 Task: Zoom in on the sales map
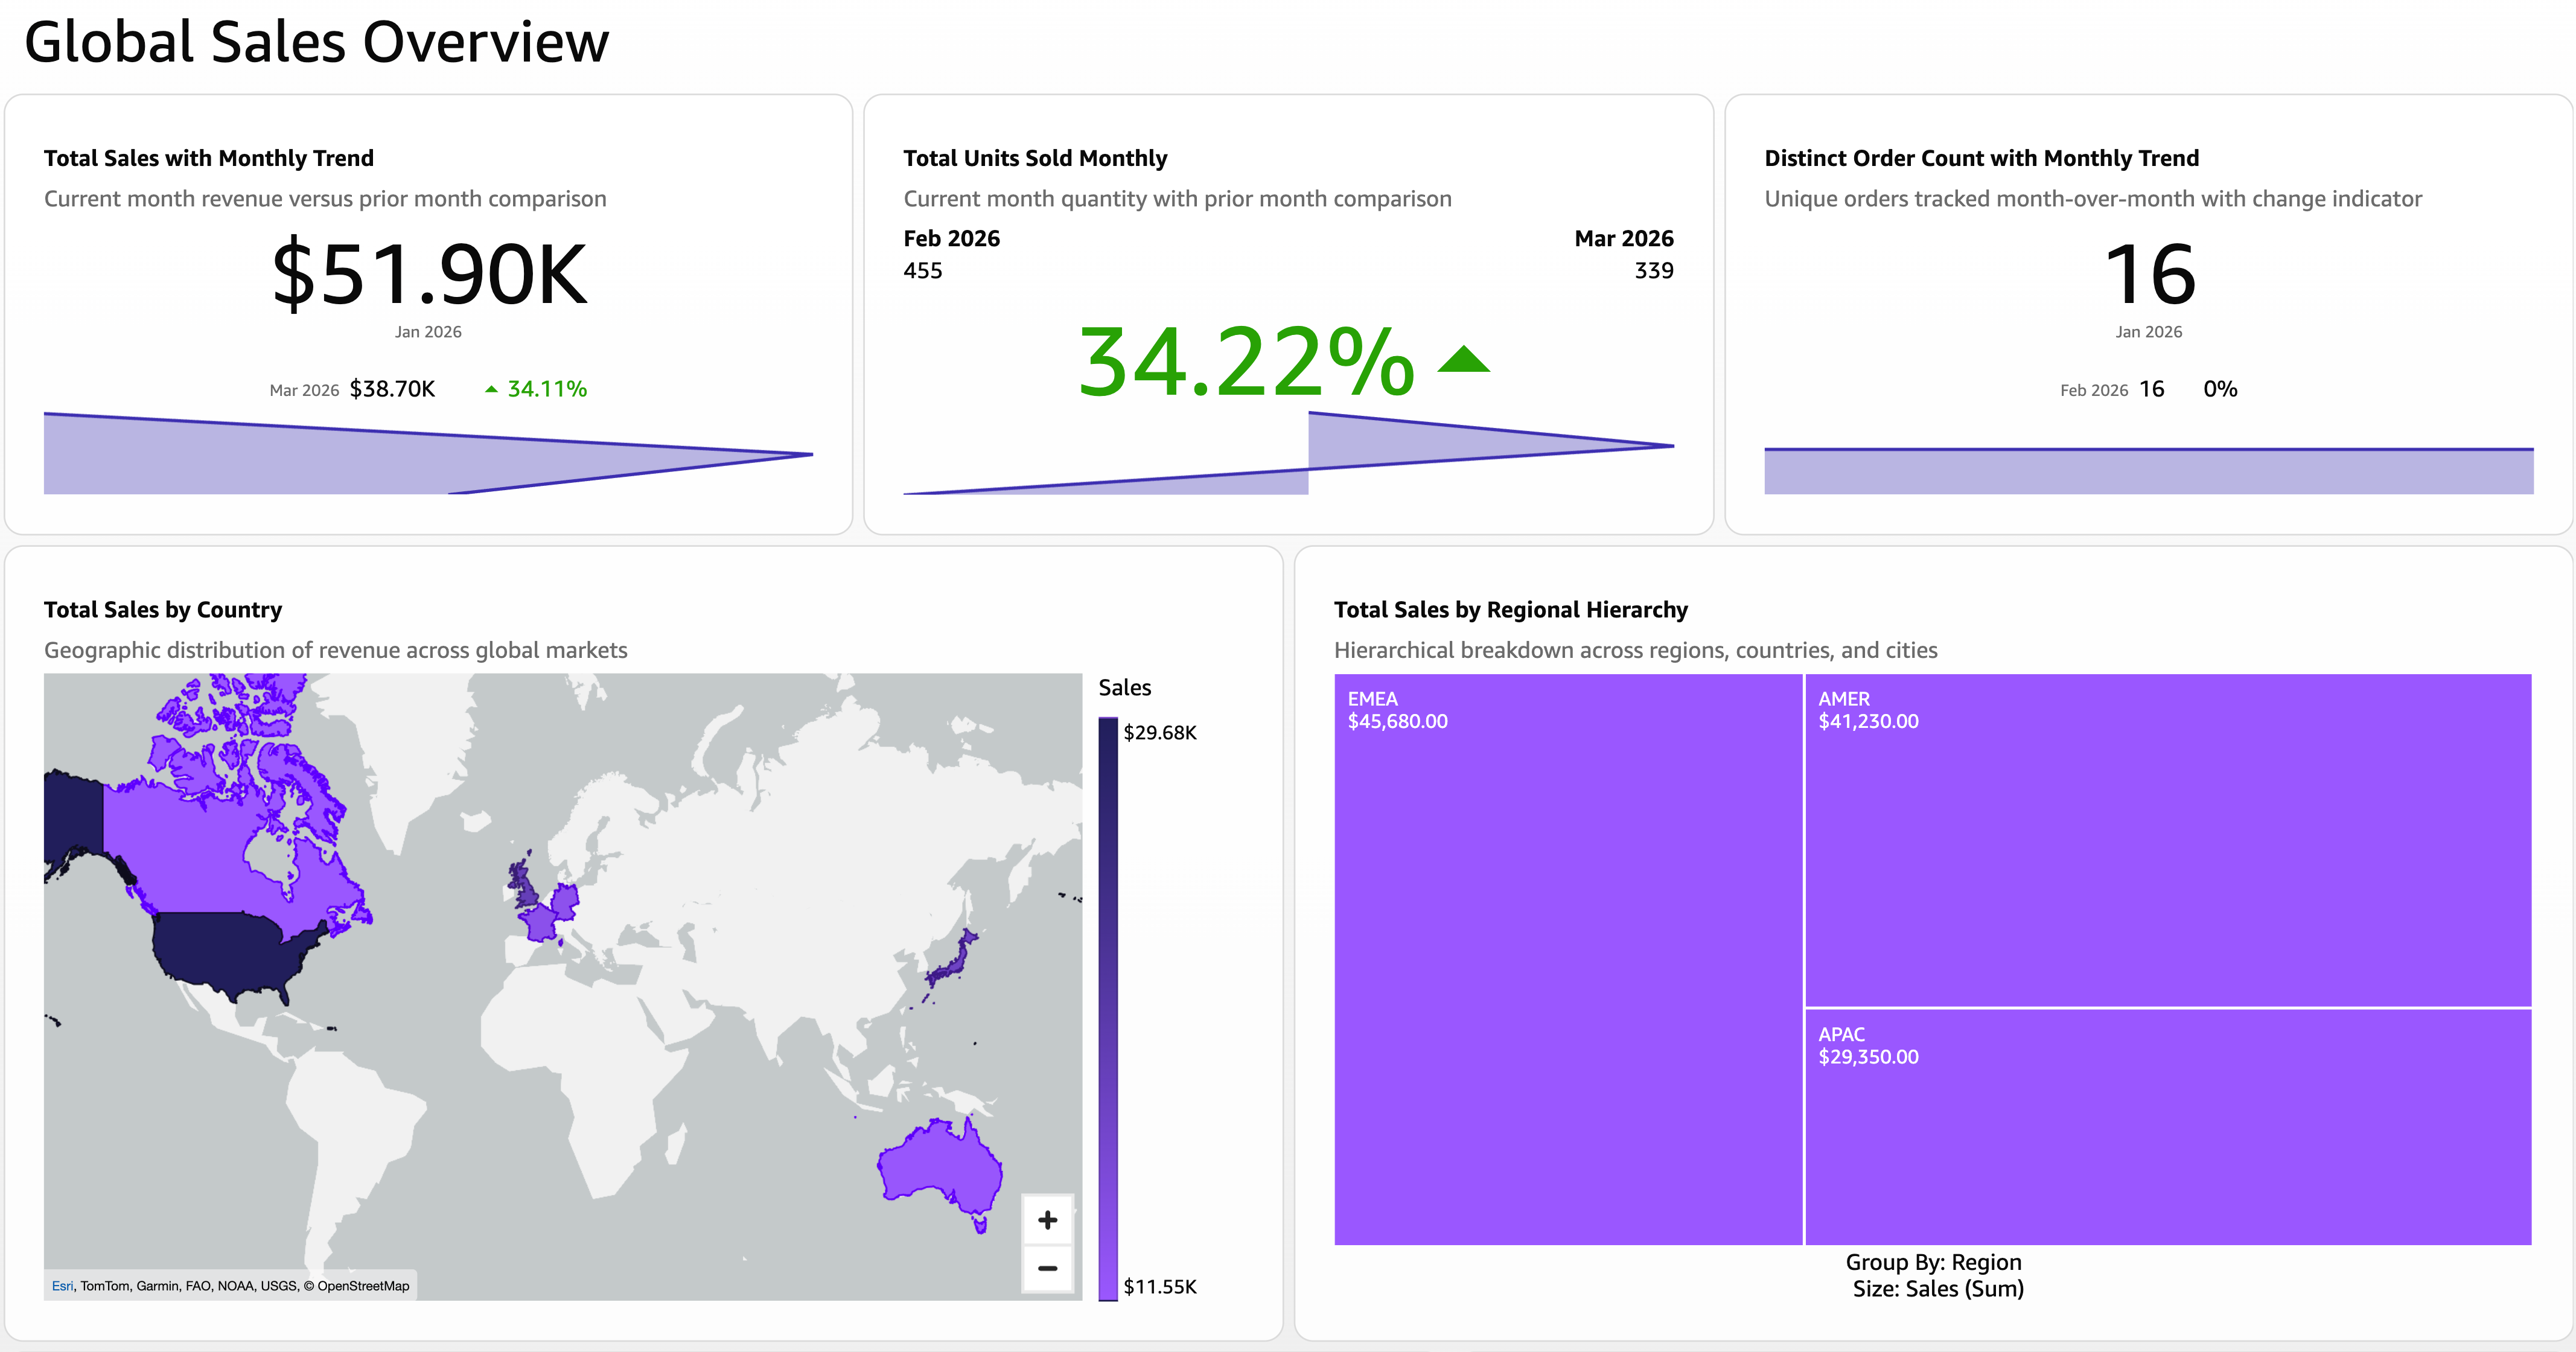[x=1047, y=1219]
